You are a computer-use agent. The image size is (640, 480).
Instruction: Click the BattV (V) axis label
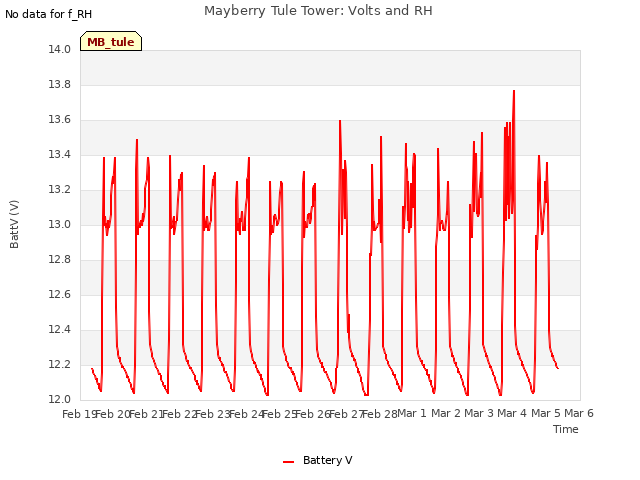pos(14,224)
